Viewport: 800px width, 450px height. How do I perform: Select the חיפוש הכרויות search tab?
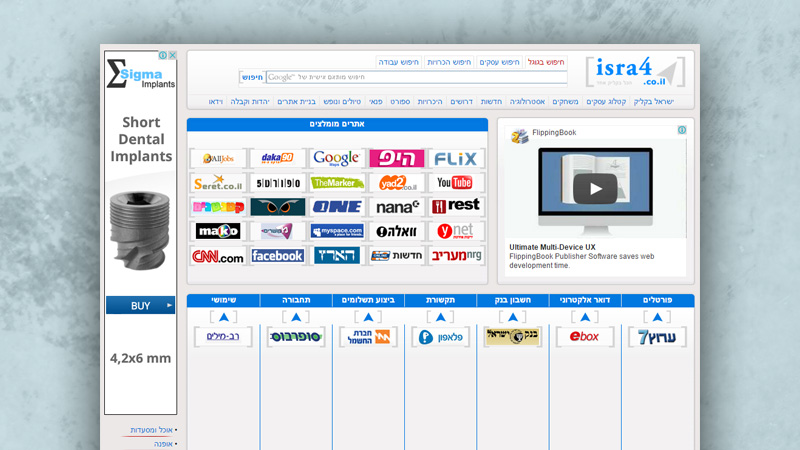[x=449, y=62]
